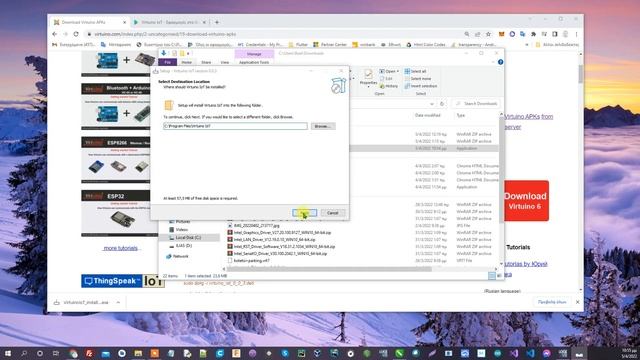Open Application Tools ribbon tab
This screenshot has height=360, width=640.
(254, 62)
